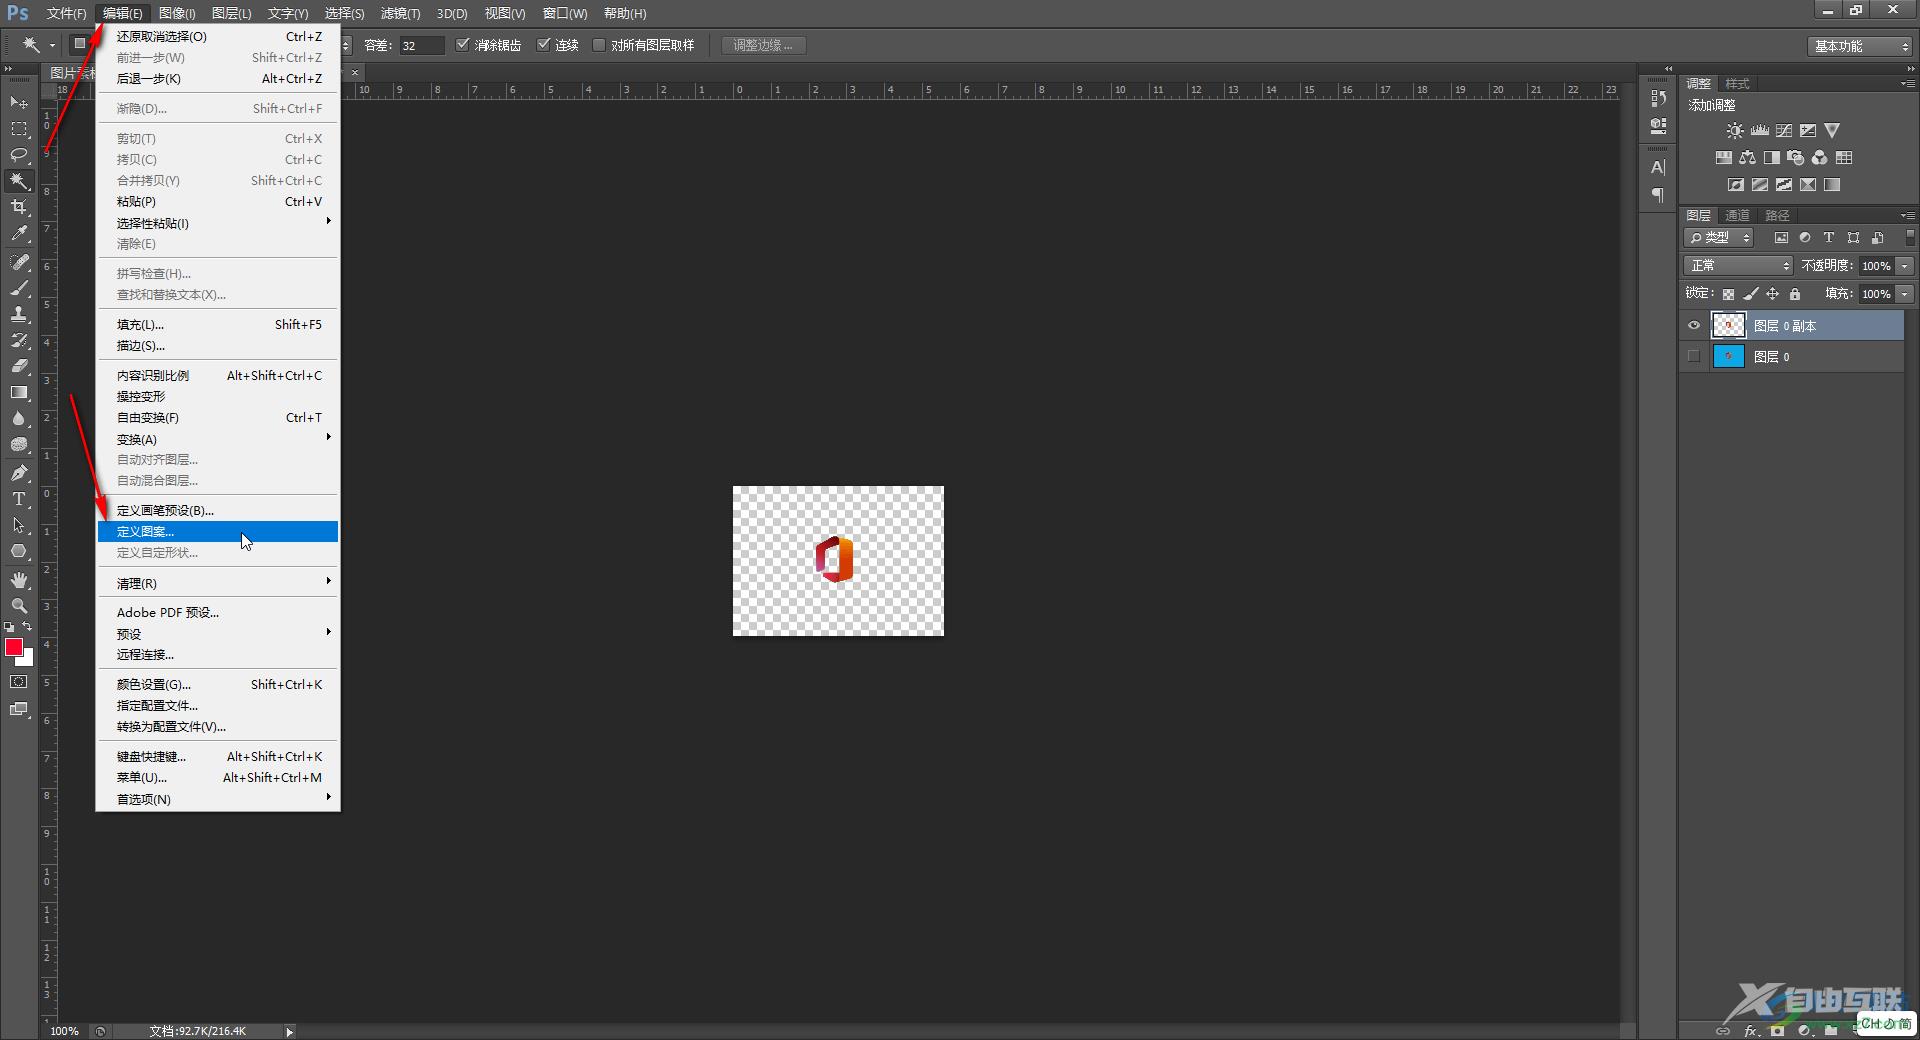Select the Clone Stamp tool
Screen dimensions: 1920x1040
tap(19, 314)
